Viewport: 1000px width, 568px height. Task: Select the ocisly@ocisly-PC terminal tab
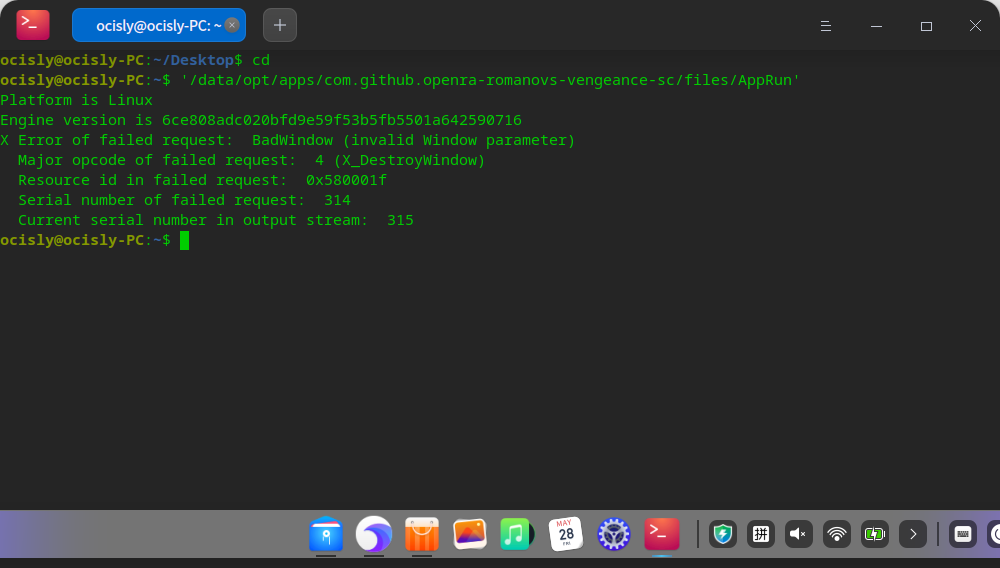coord(159,25)
